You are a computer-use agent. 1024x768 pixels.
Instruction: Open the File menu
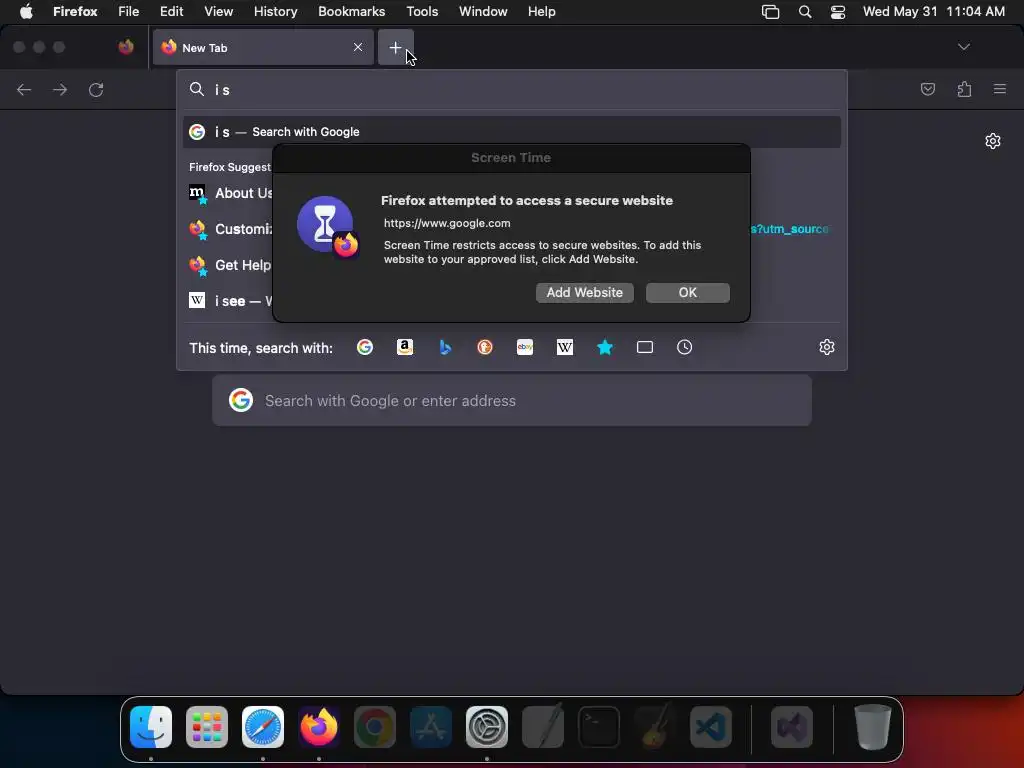tap(129, 12)
